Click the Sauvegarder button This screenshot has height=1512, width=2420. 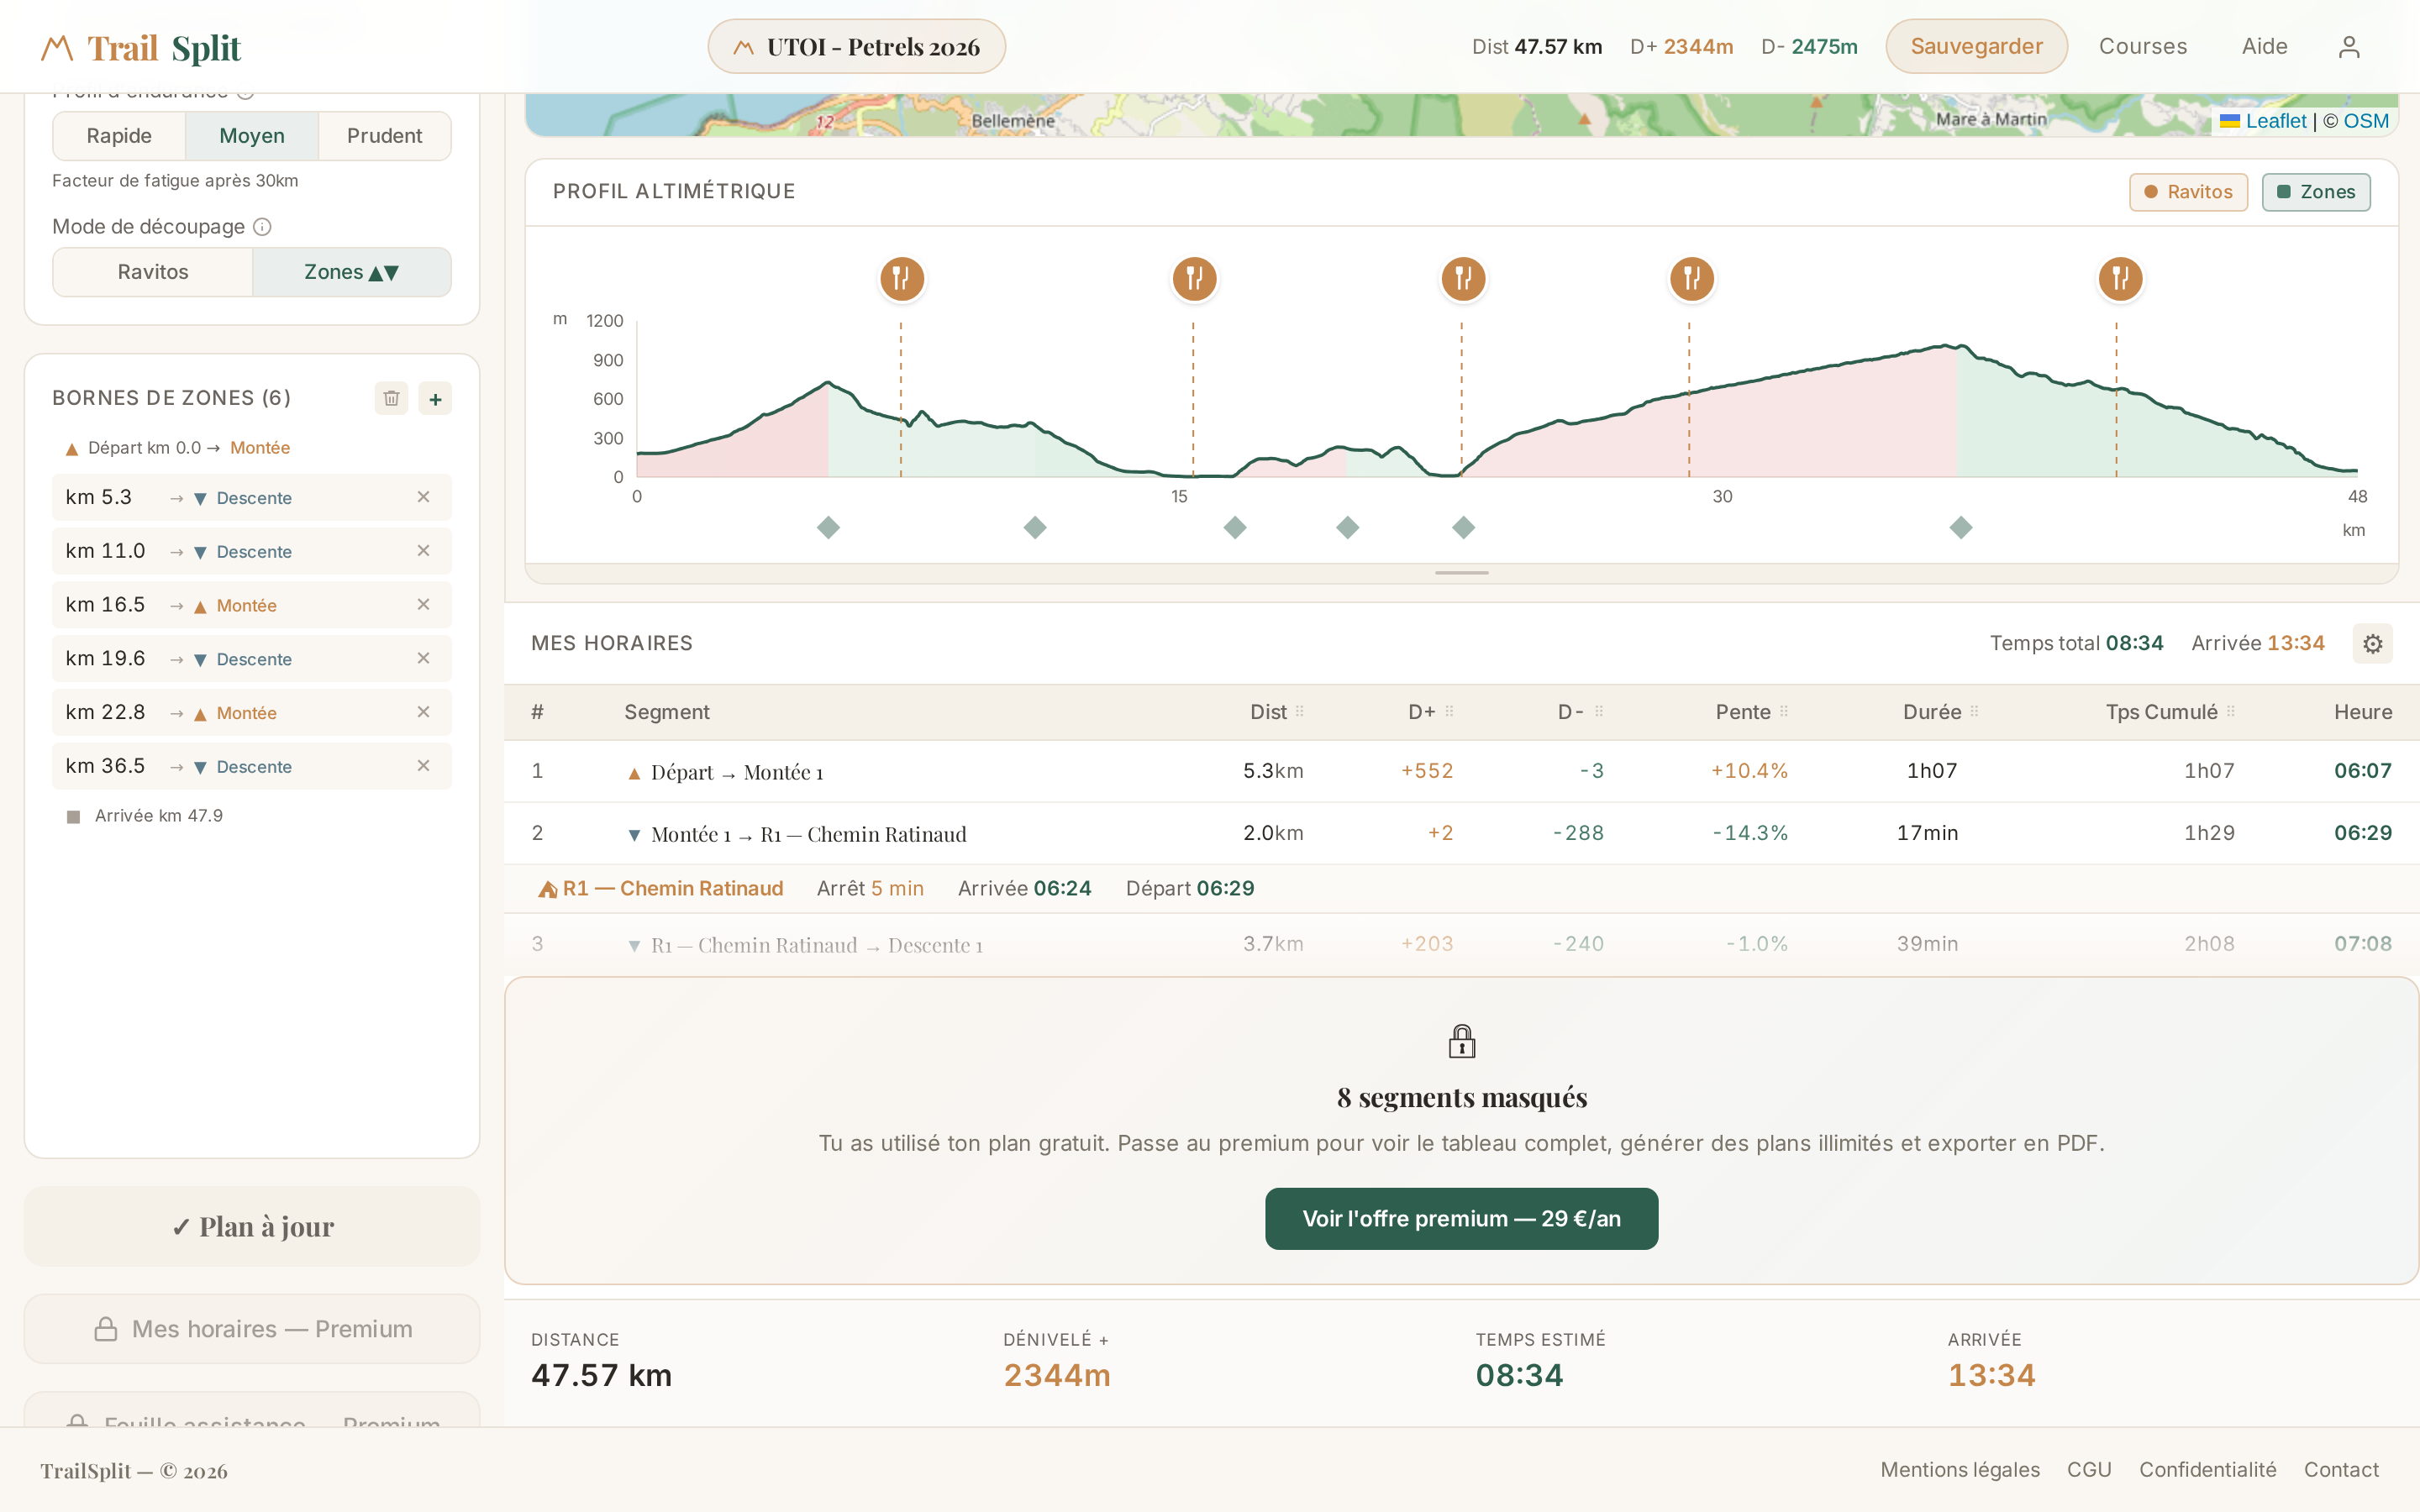(x=1976, y=47)
